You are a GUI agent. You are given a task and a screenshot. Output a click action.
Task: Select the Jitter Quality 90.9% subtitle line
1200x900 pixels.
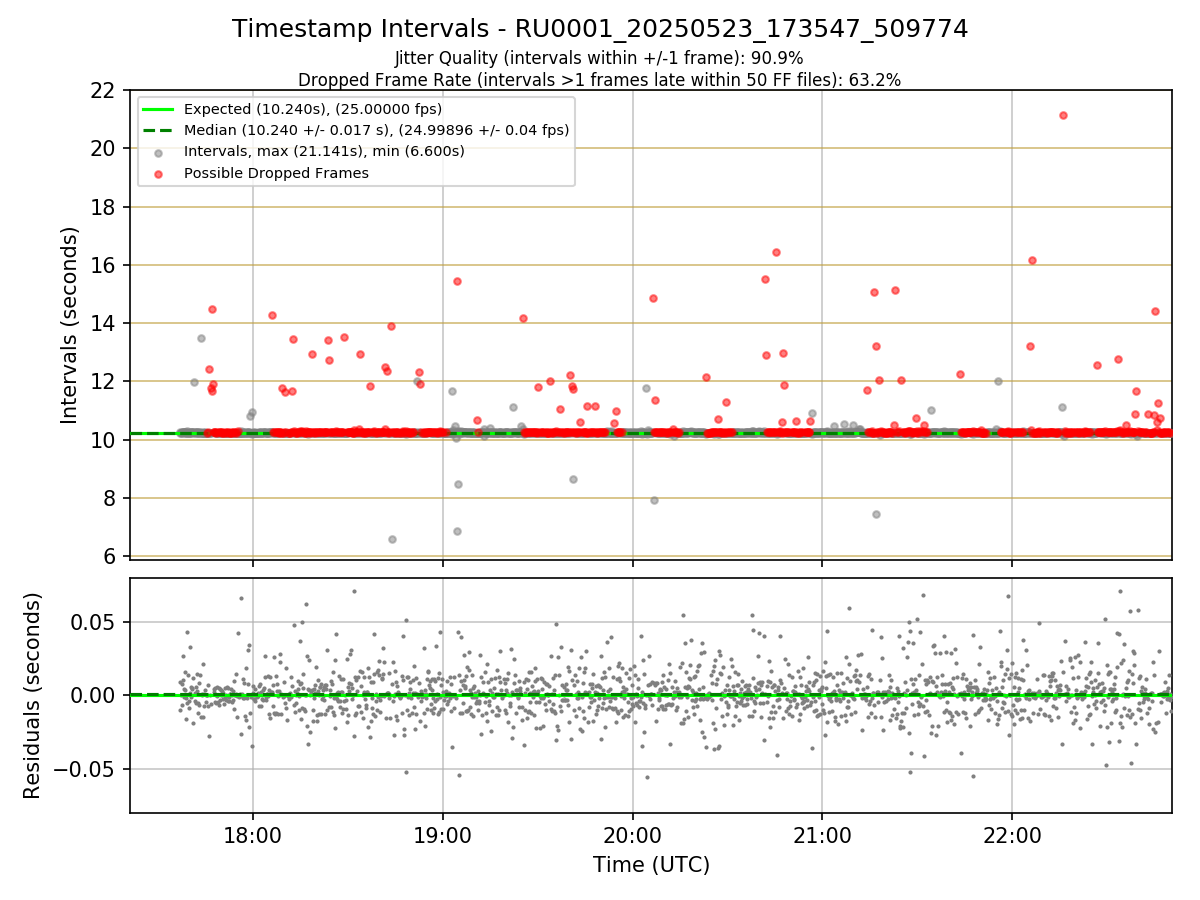[600, 58]
